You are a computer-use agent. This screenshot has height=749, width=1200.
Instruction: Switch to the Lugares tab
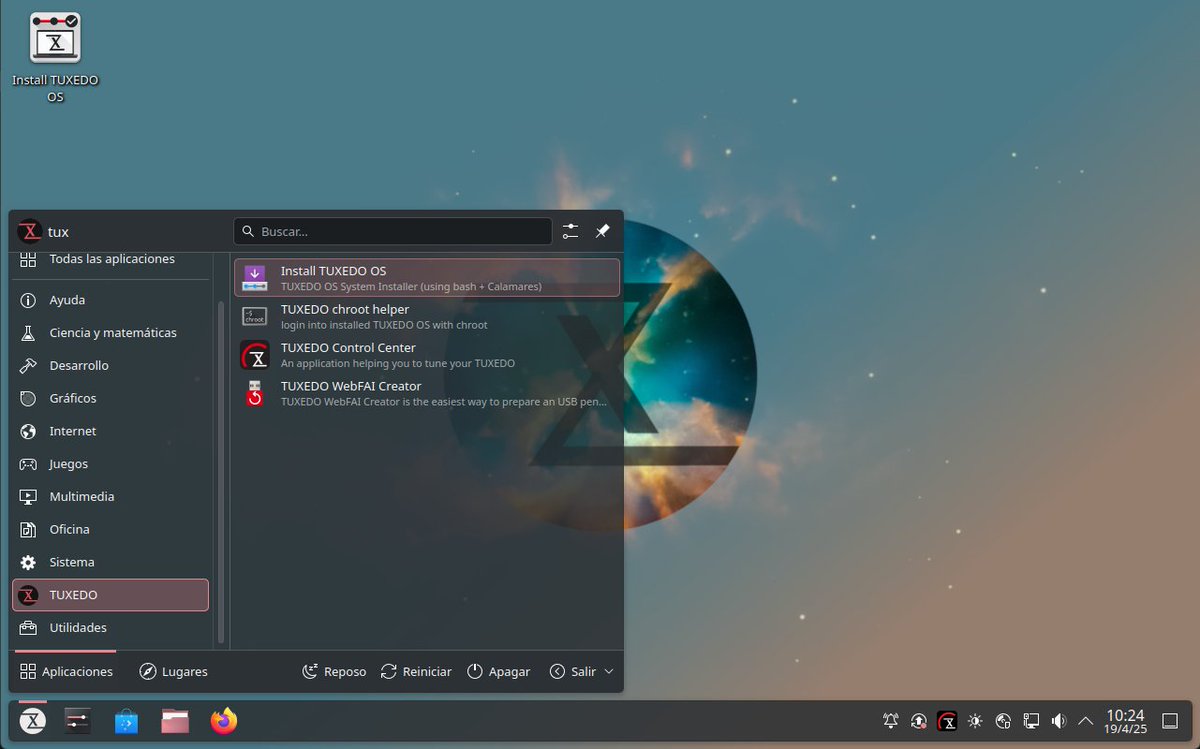173,671
